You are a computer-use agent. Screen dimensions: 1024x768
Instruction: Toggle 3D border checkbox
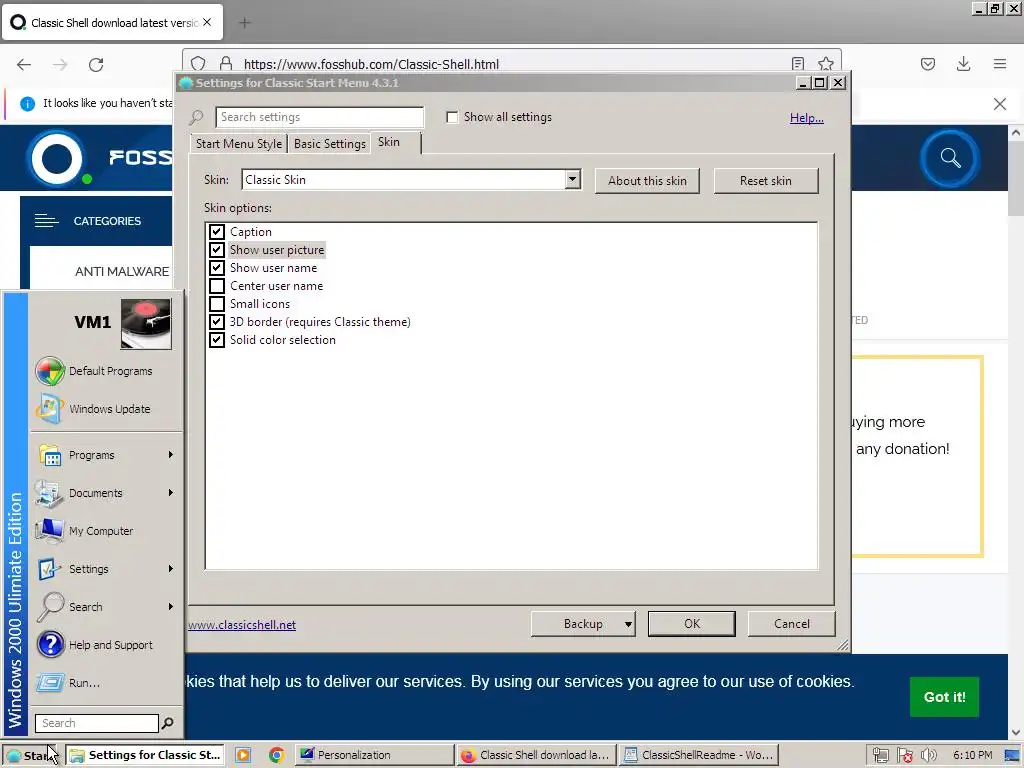coord(217,322)
